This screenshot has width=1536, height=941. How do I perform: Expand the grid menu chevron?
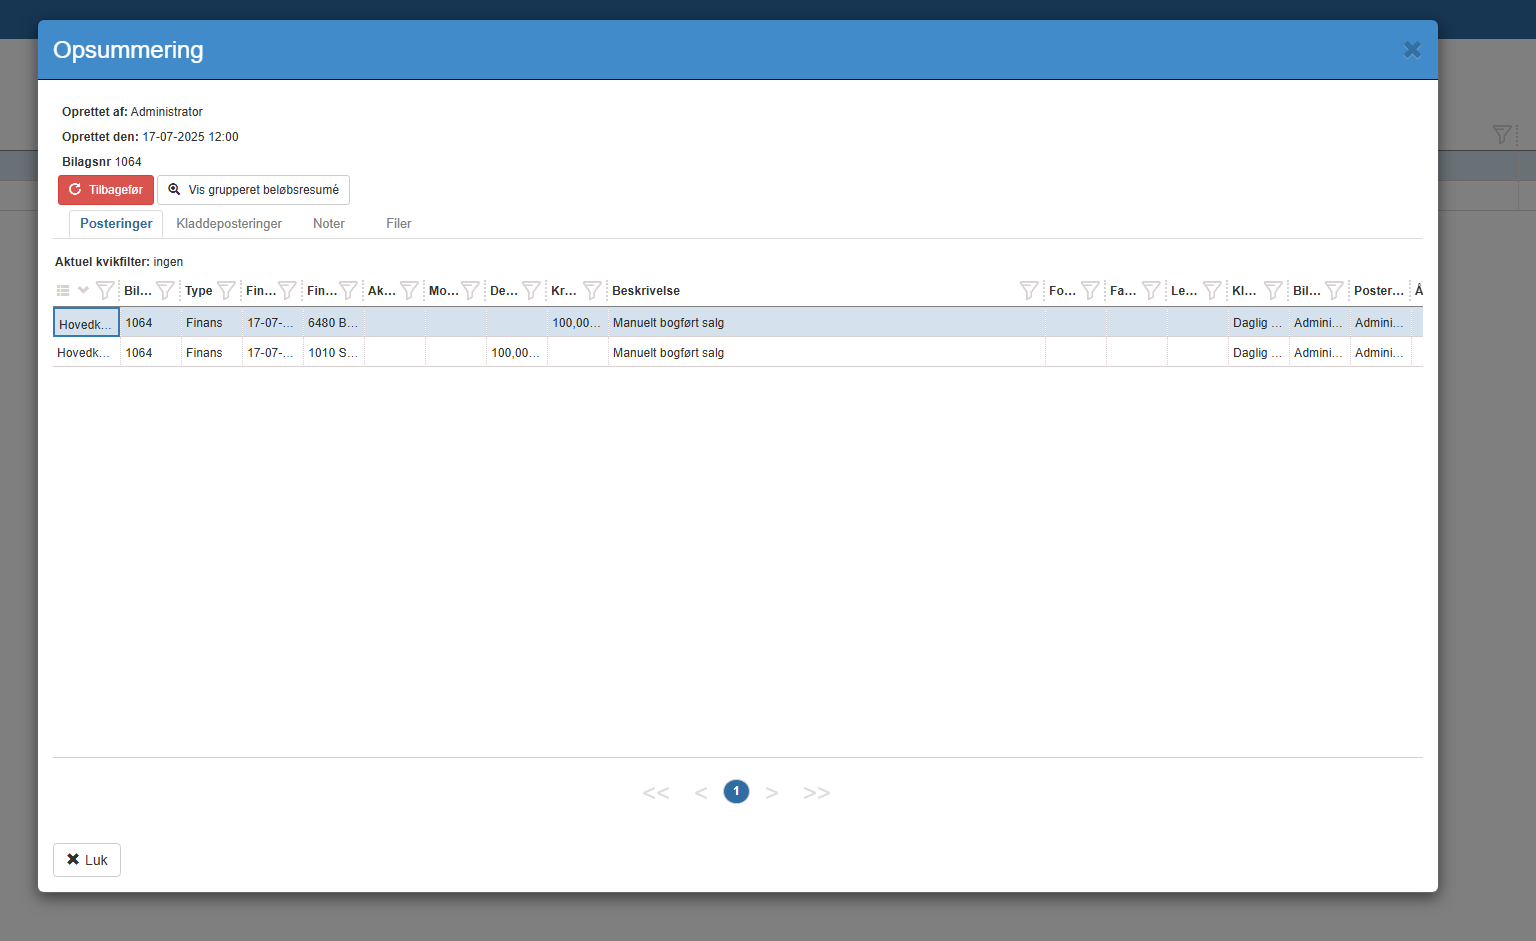point(83,291)
